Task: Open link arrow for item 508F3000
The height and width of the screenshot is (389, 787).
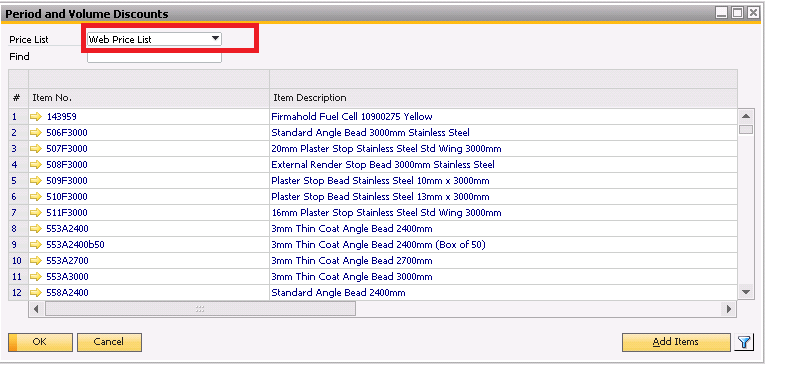Action: click(x=36, y=165)
